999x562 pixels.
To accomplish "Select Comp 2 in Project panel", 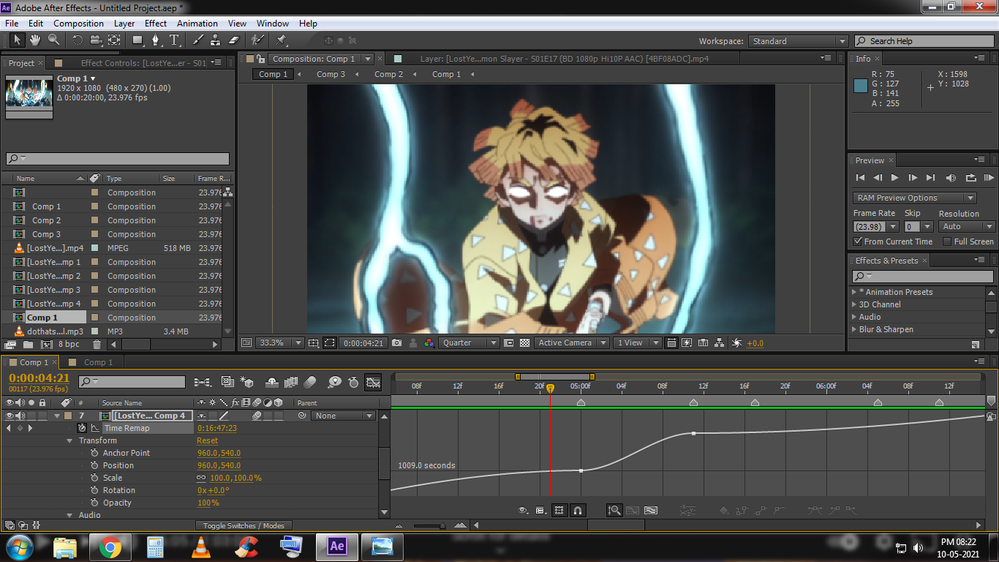I will click(46, 220).
